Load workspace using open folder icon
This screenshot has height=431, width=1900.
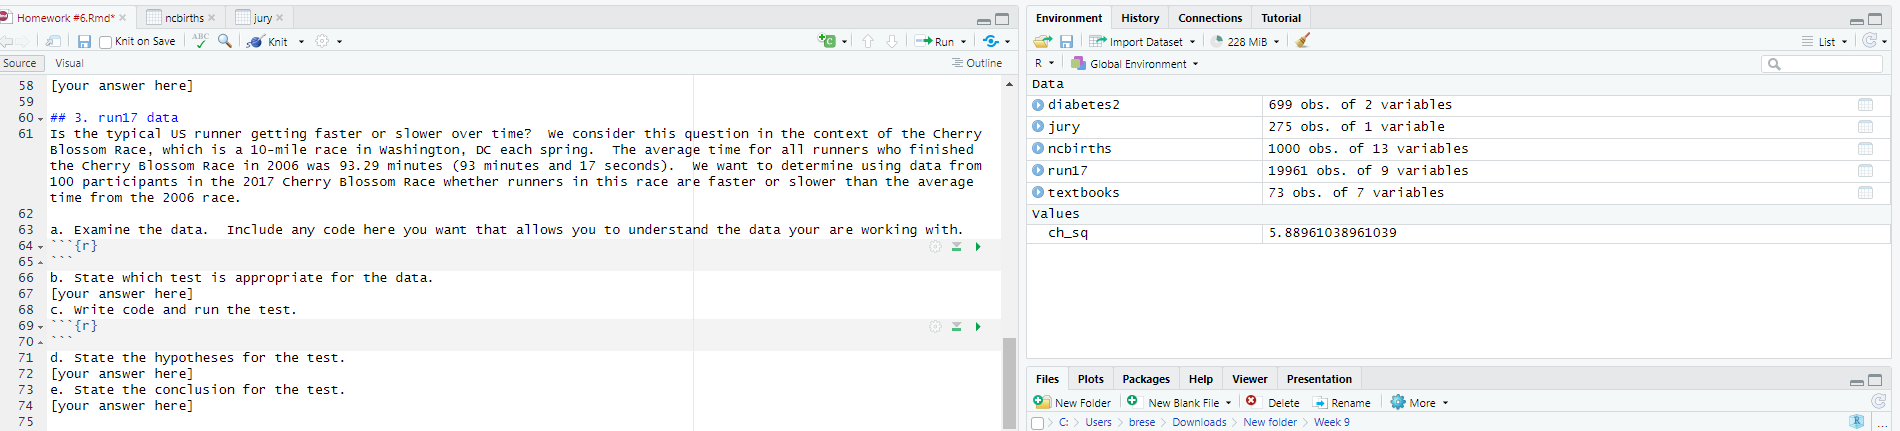click(1043, 41)
